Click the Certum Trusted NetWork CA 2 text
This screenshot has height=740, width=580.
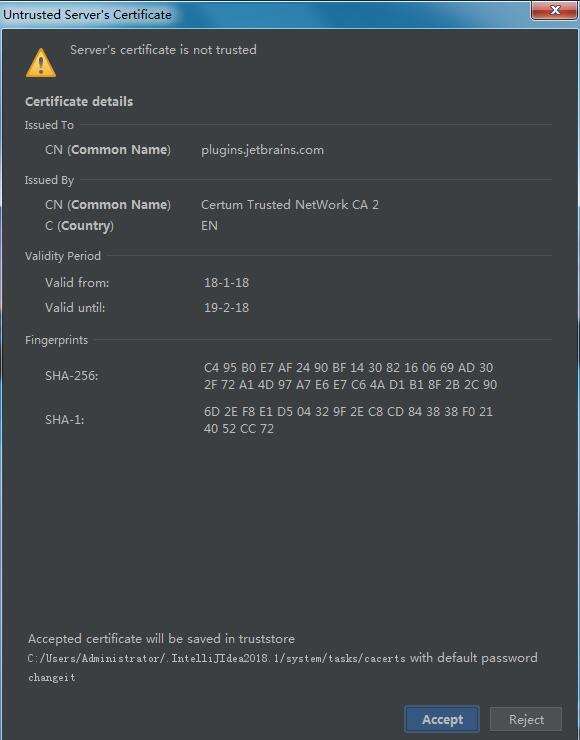pos(290,205)
